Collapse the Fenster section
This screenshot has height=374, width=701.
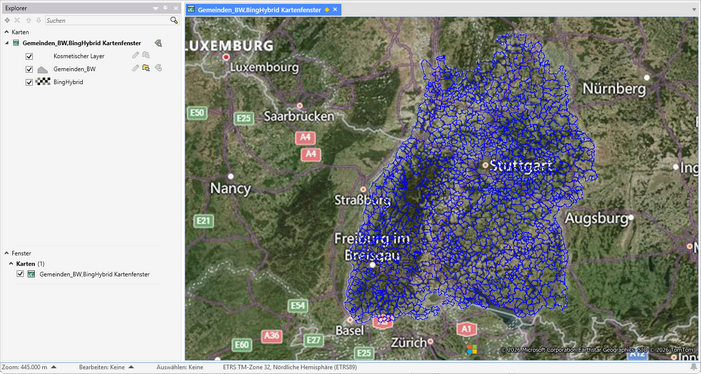pos(7,253)
